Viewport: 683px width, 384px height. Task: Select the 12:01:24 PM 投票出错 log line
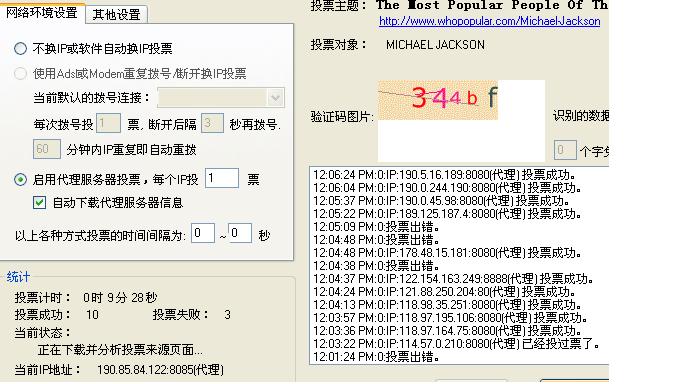pos(376,357)
